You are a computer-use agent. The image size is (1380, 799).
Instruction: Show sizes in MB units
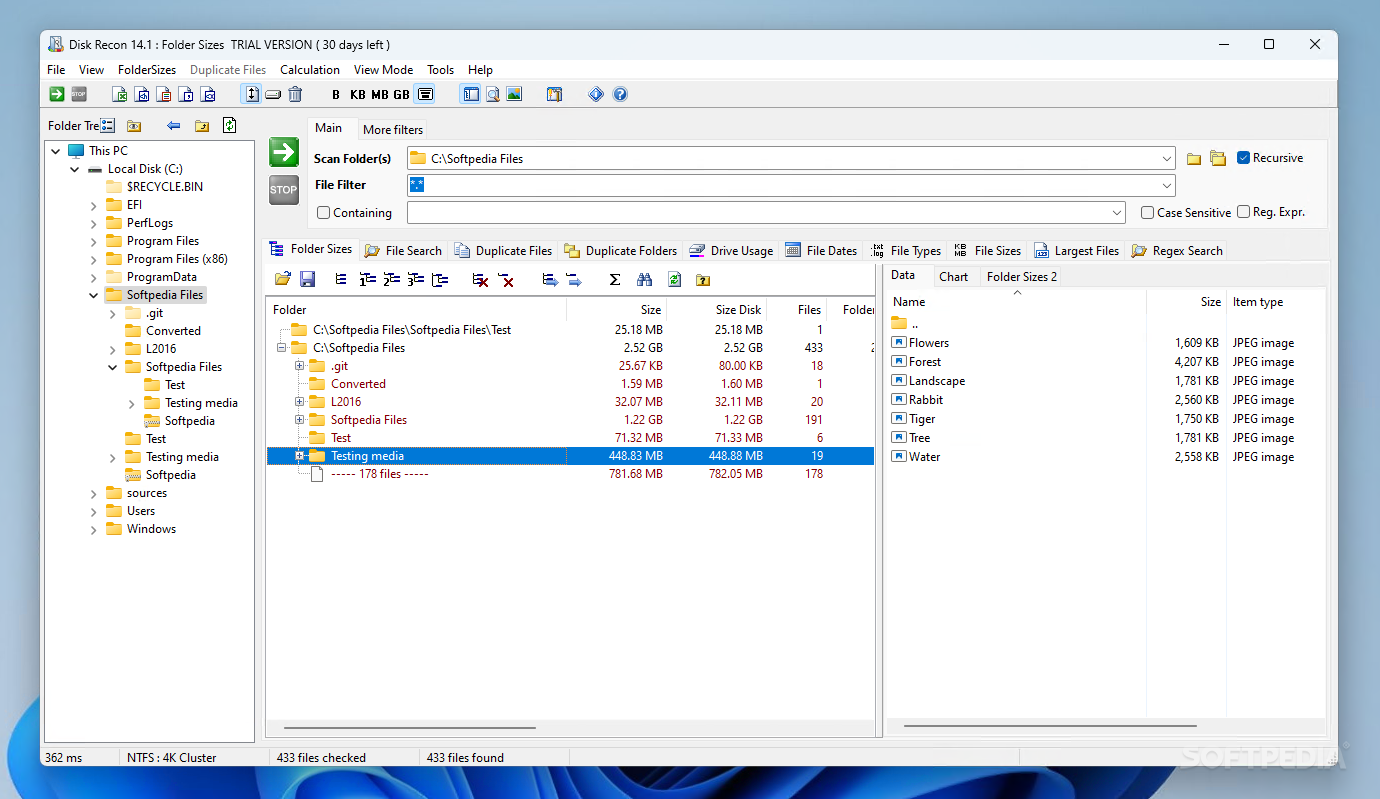click(380, 95)
